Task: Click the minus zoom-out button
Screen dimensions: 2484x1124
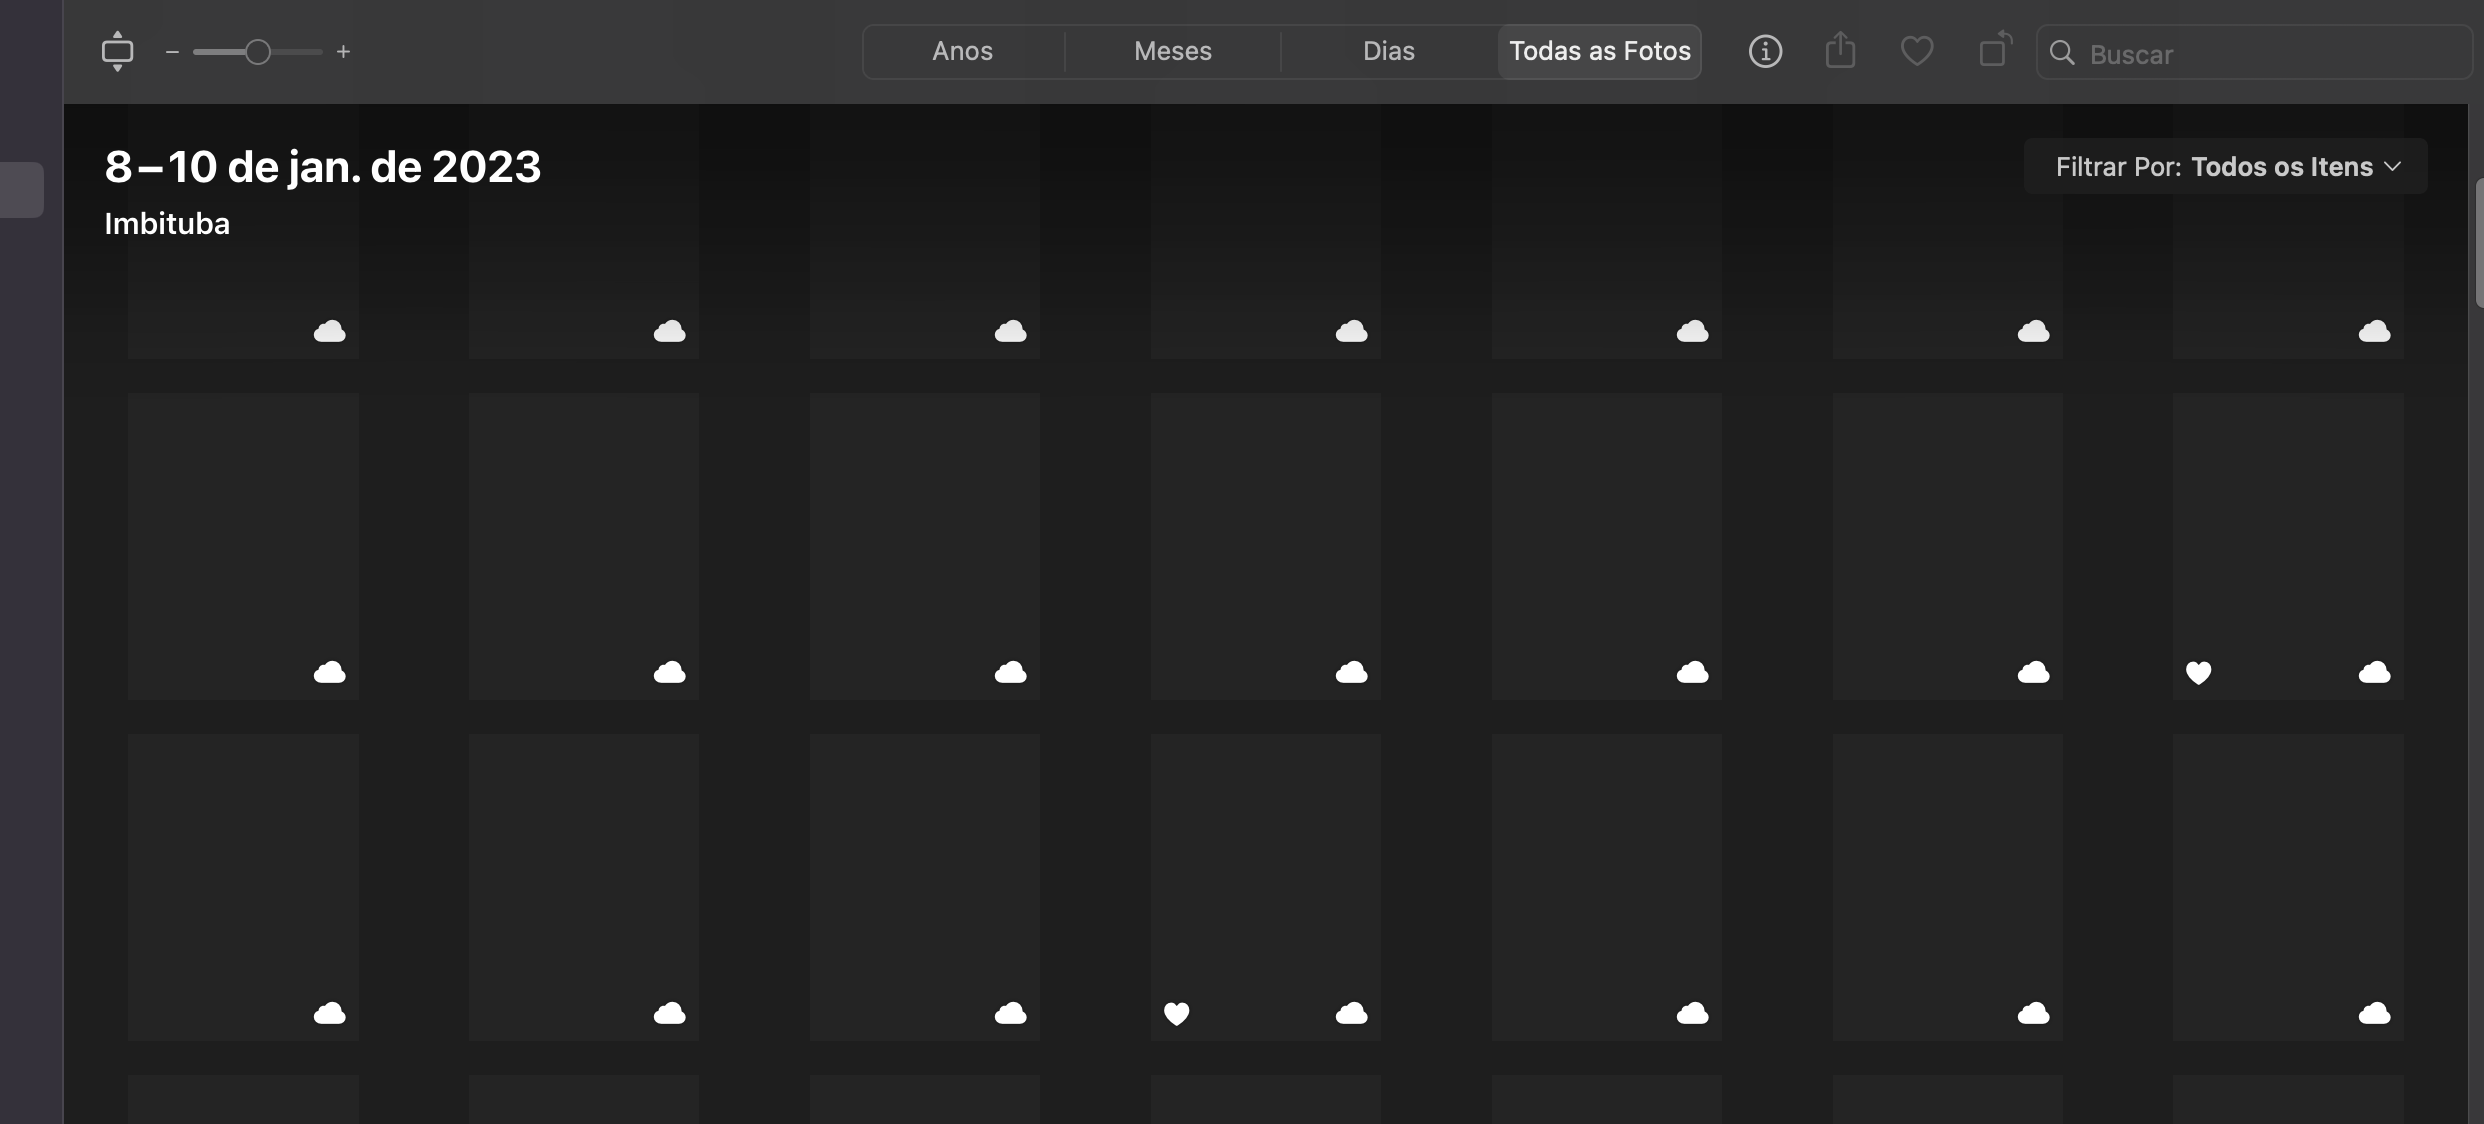Action: click(x=172, y=52)
